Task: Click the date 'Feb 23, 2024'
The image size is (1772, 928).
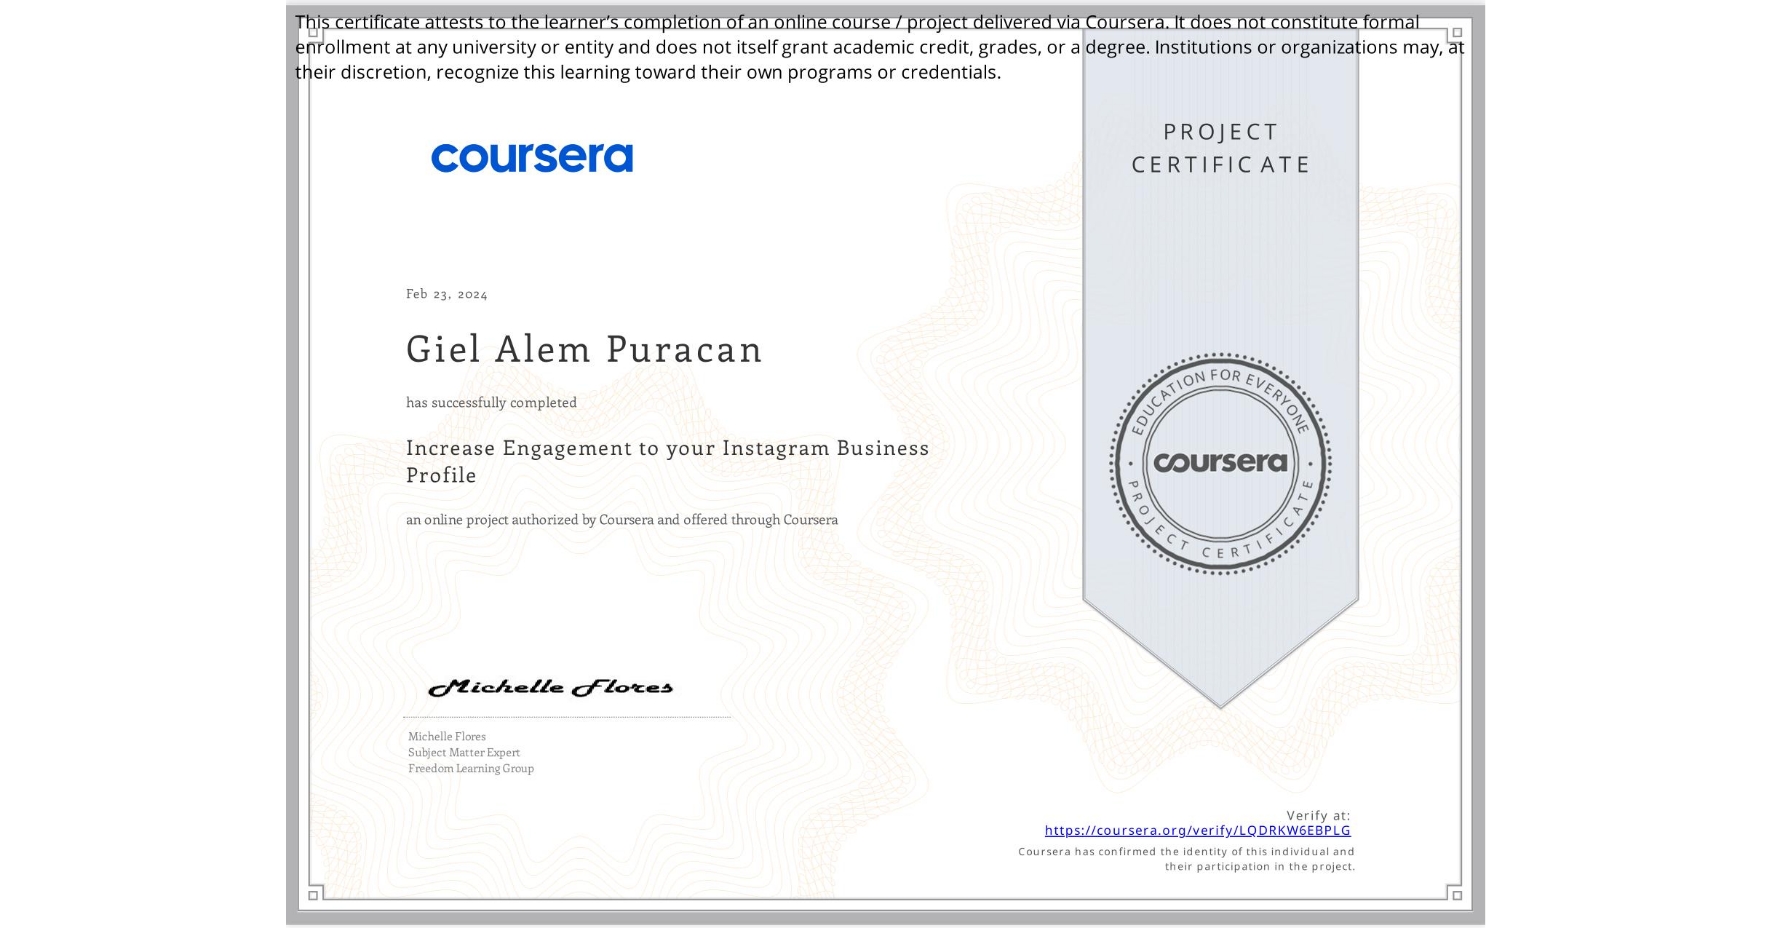Action: point(447,294)
